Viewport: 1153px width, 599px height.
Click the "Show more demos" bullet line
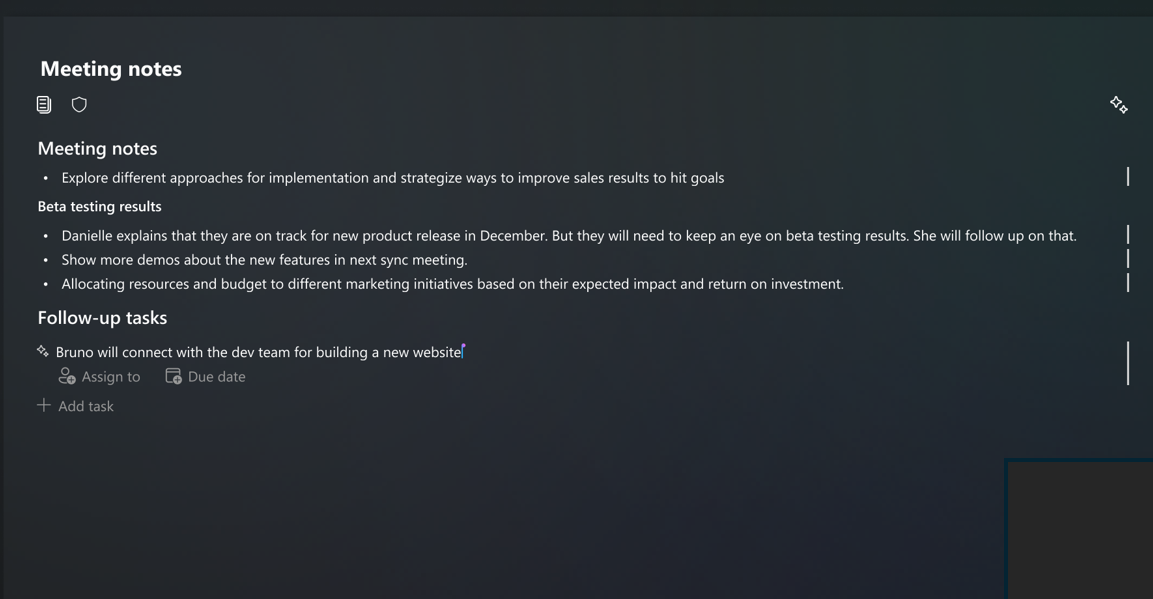[264, 260]
